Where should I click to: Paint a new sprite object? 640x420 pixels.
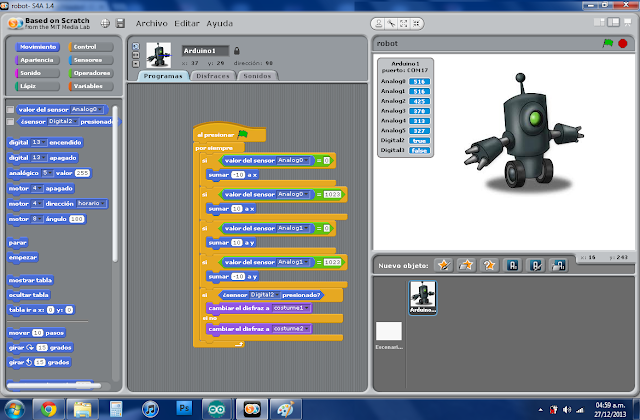point(444,265)
